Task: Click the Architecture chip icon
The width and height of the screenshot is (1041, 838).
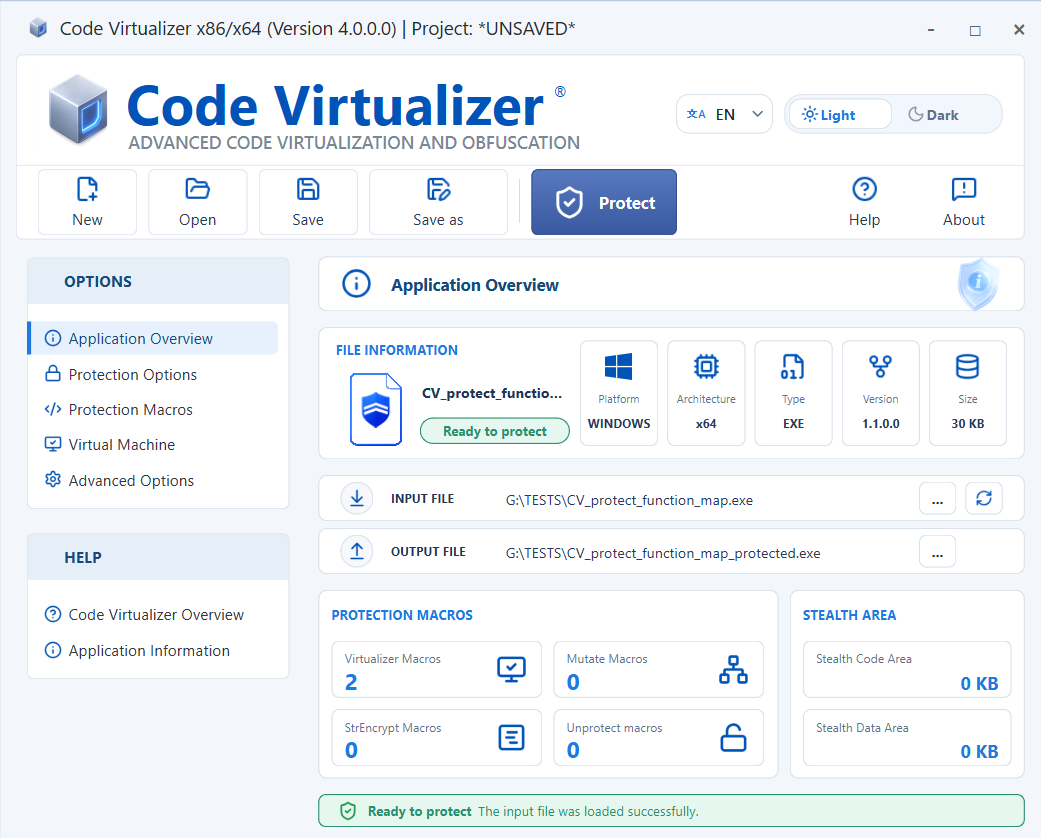Action: point(706,366)
